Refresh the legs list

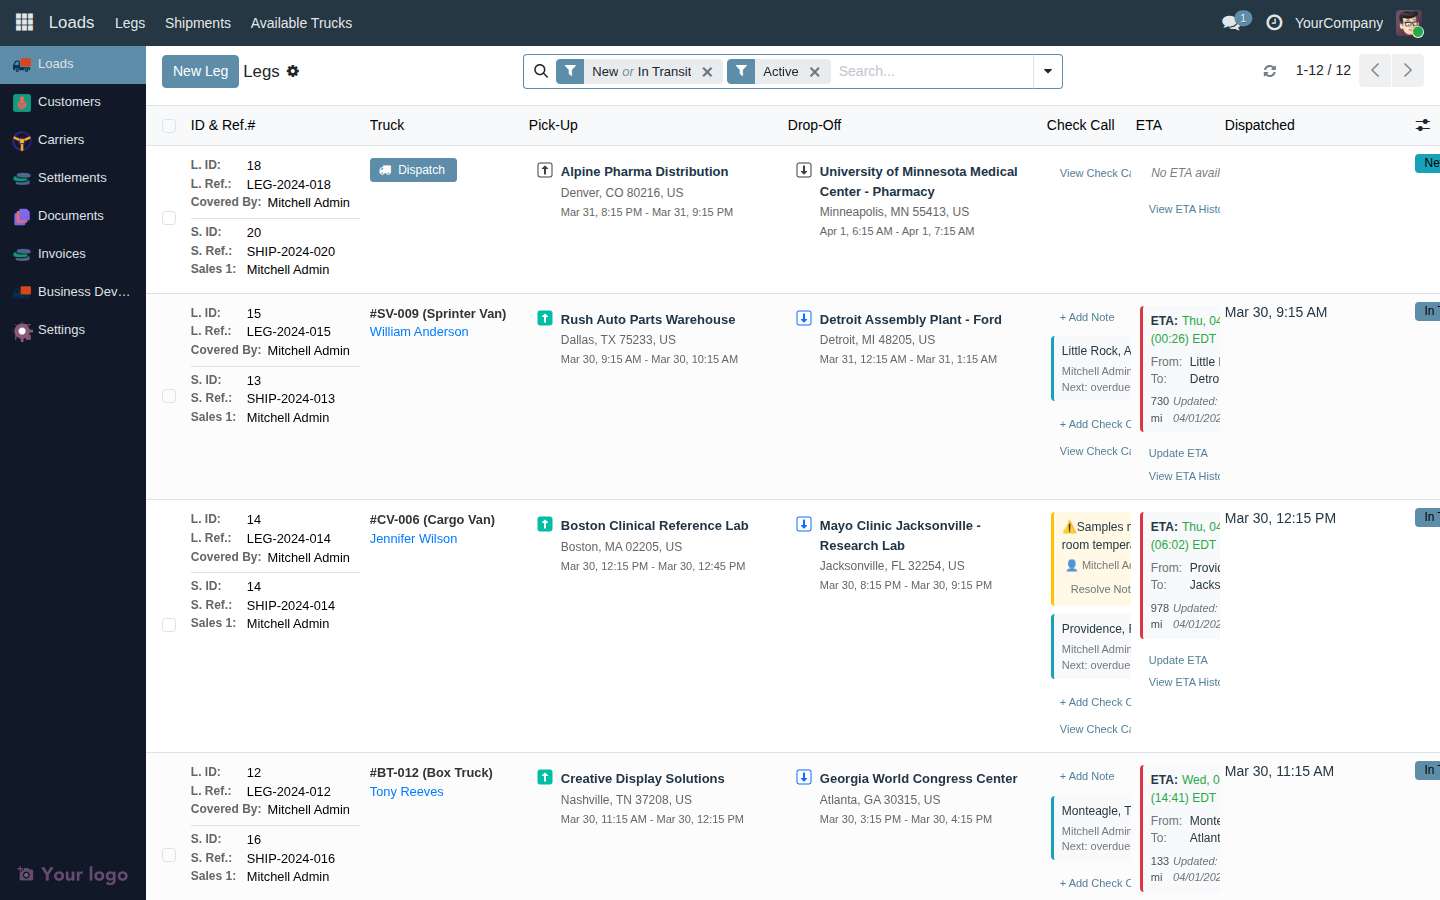click(1270, 71)
